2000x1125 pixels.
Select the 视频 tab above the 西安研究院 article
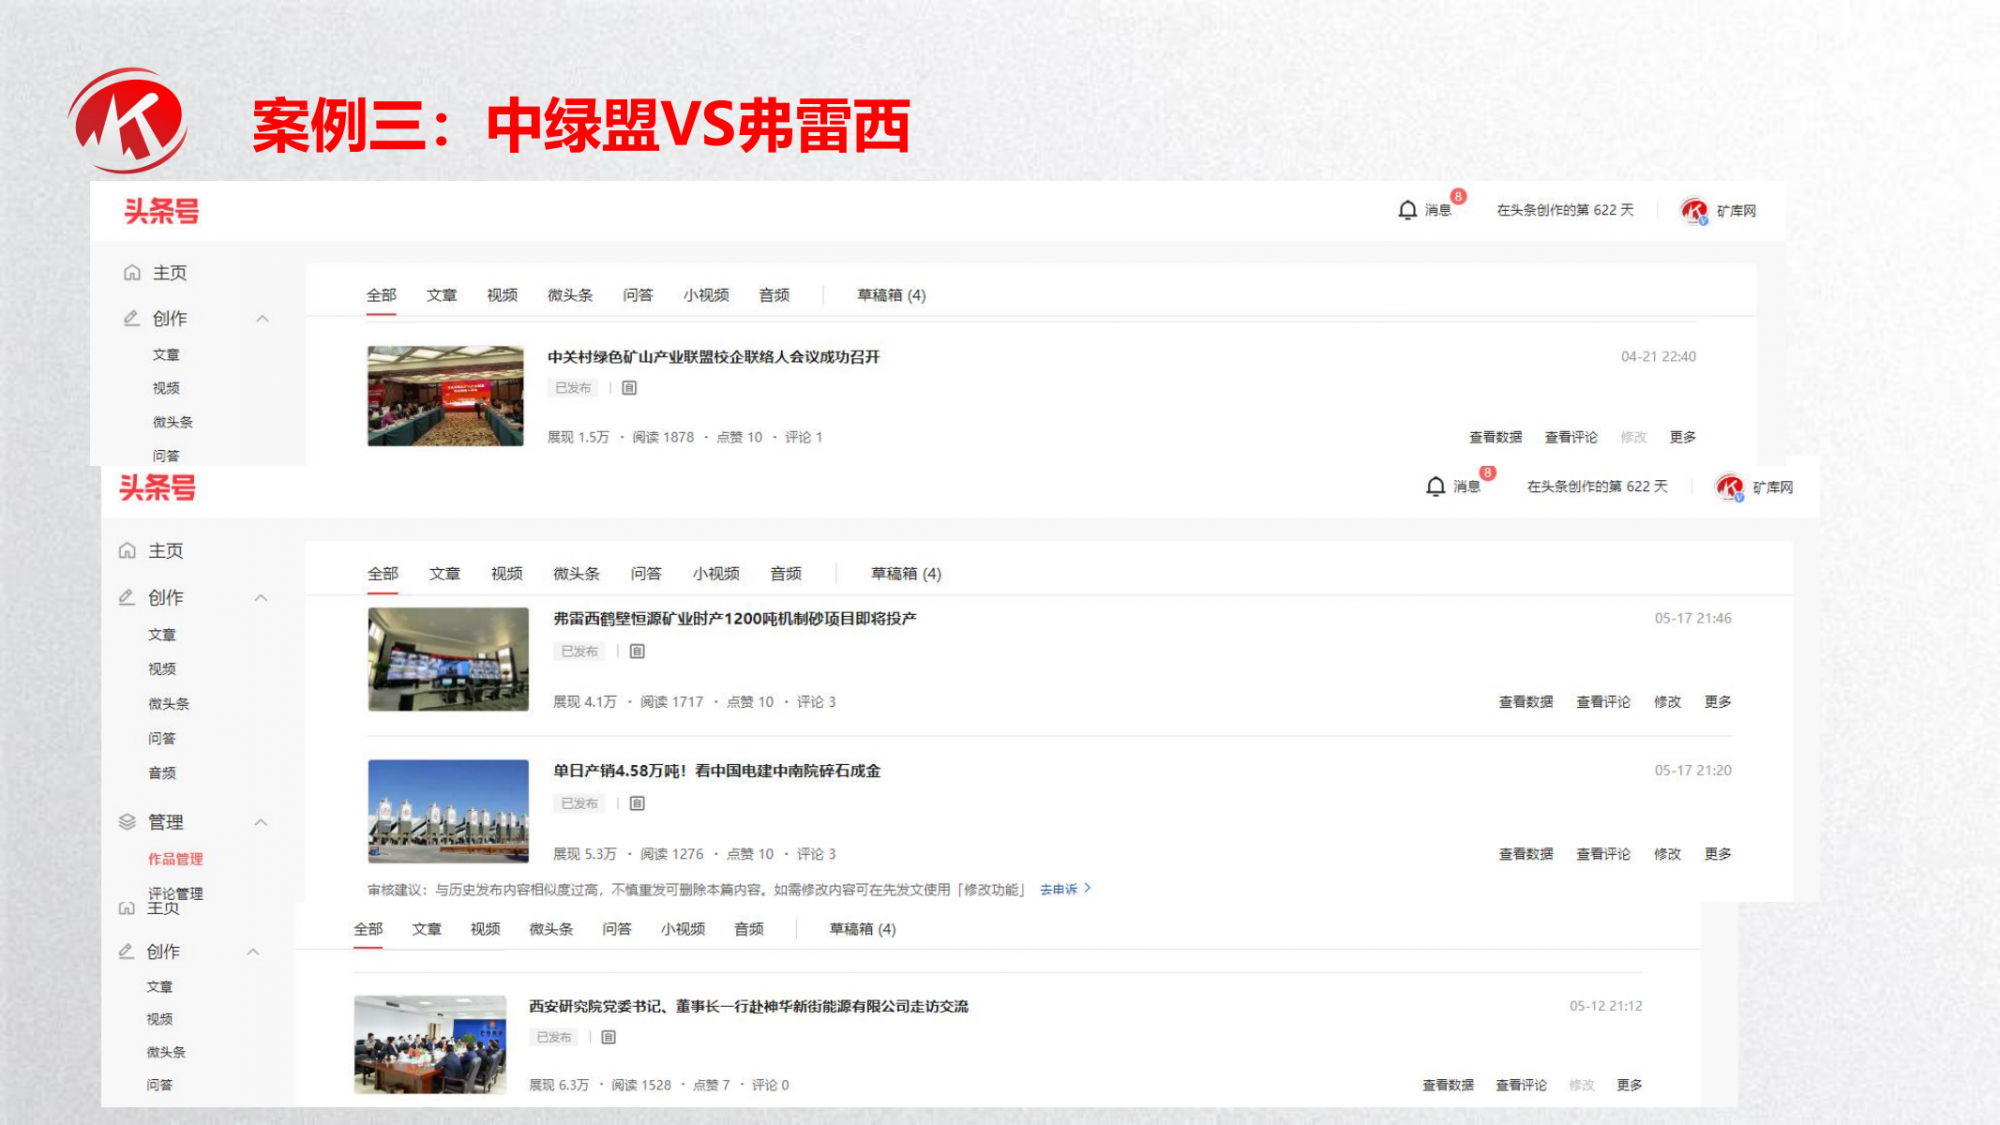485,929
